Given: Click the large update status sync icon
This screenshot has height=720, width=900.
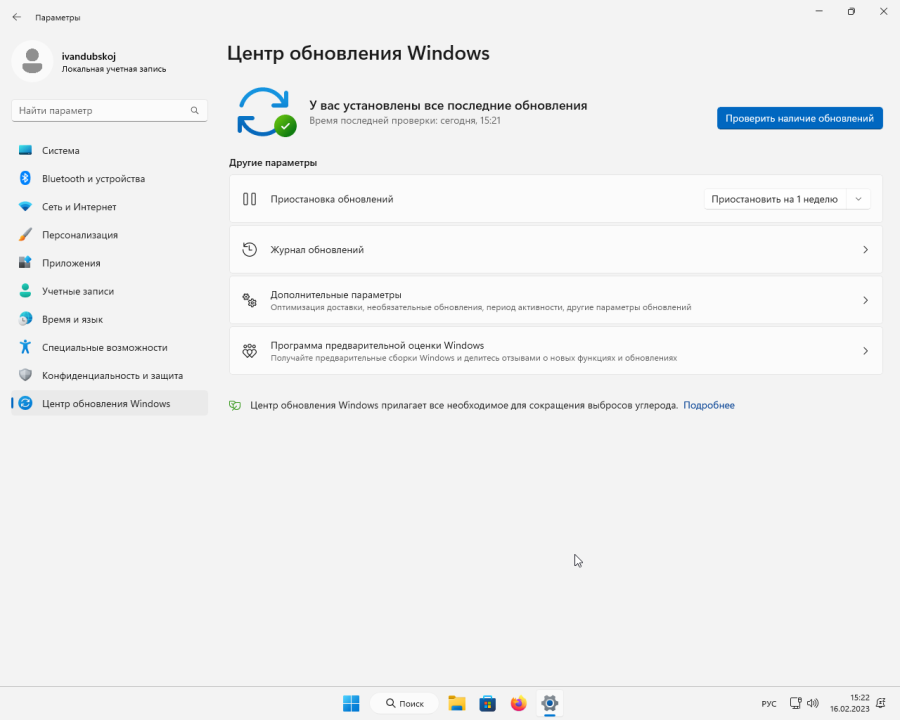Looking at the screenshot, I should pos(267,112).
